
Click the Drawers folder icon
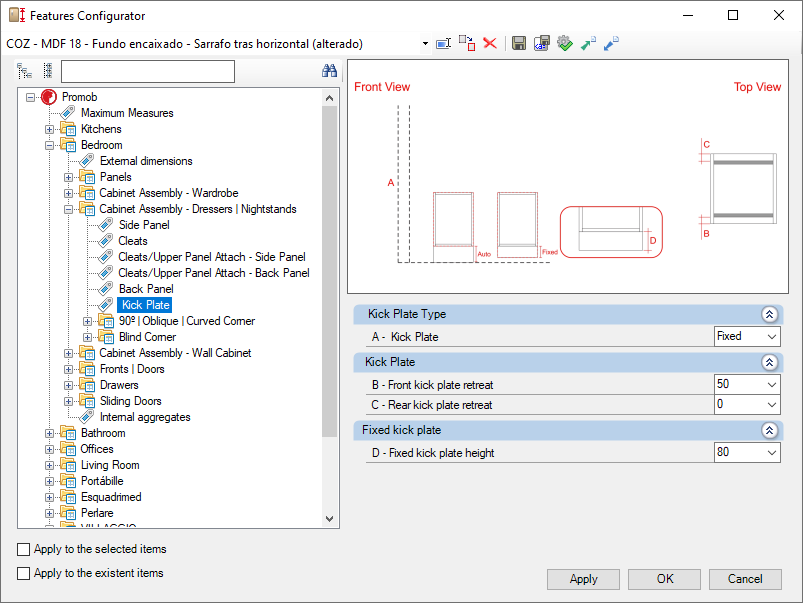click(87, 385)
